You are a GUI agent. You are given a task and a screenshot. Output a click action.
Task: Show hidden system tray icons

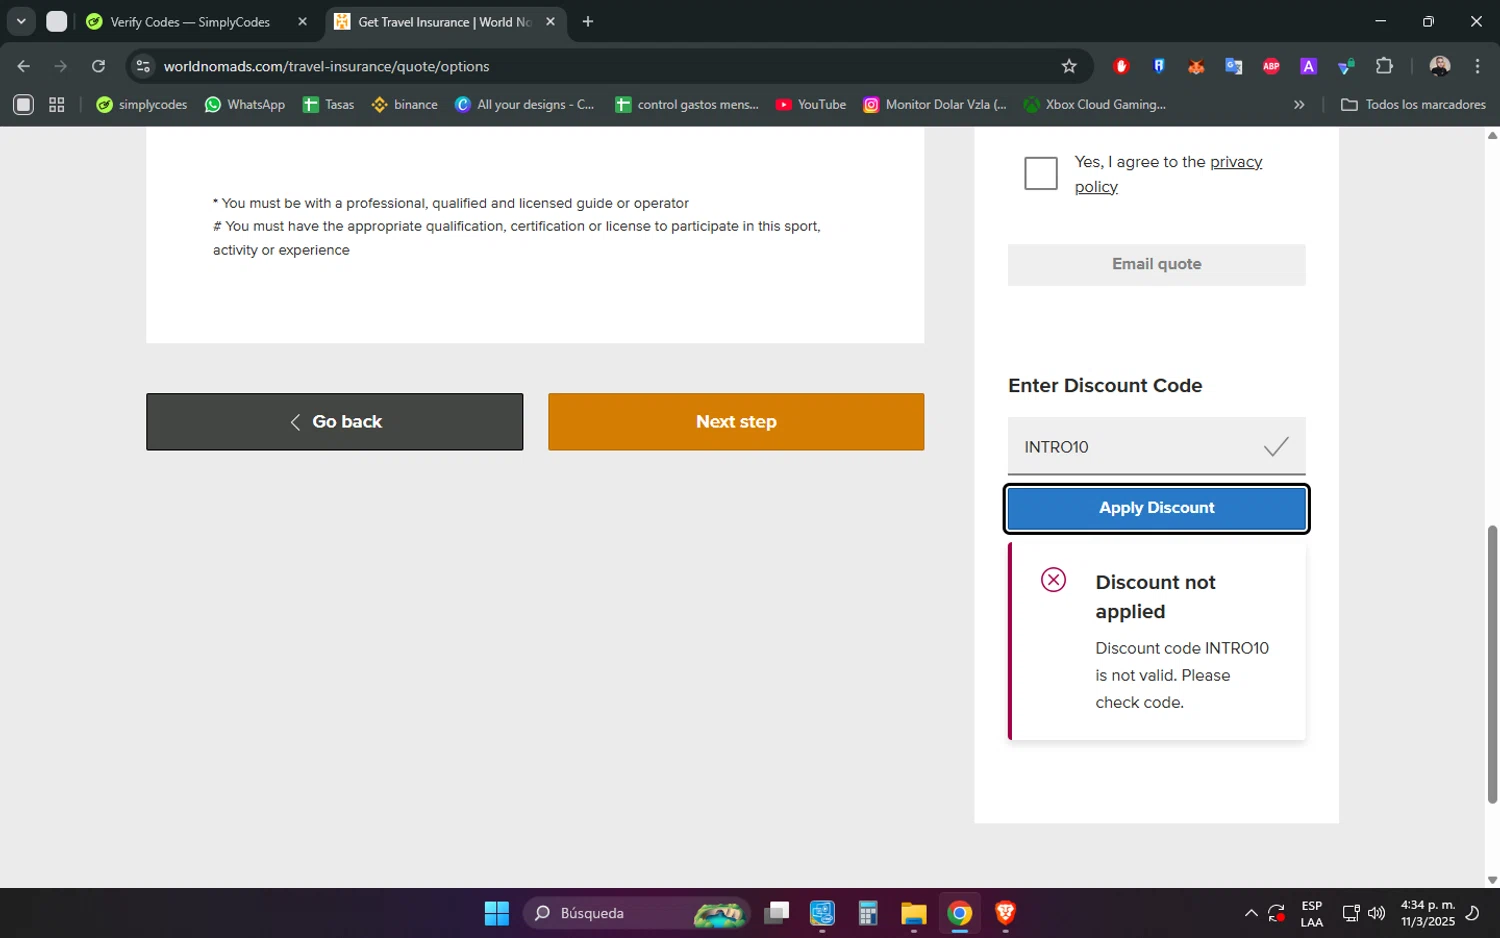[1251, 913]
